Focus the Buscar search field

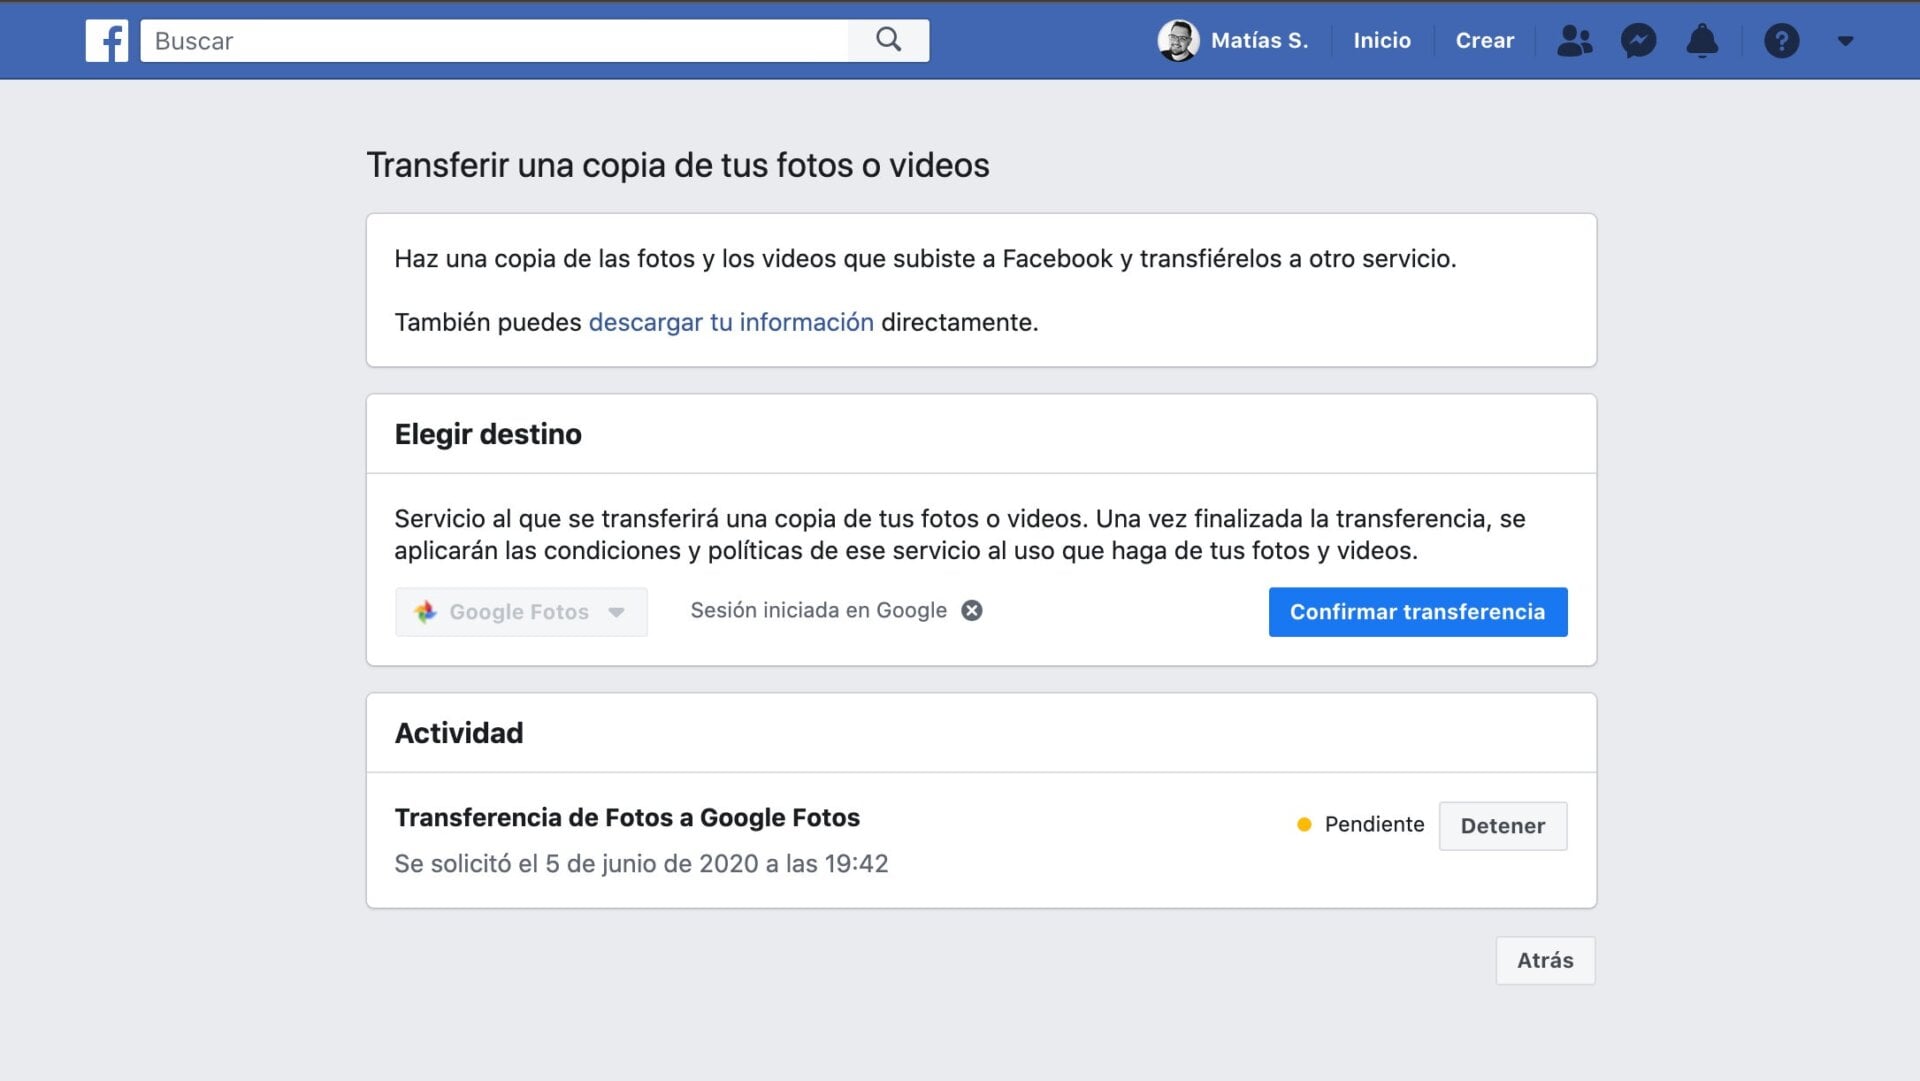[x=495, y=41]
